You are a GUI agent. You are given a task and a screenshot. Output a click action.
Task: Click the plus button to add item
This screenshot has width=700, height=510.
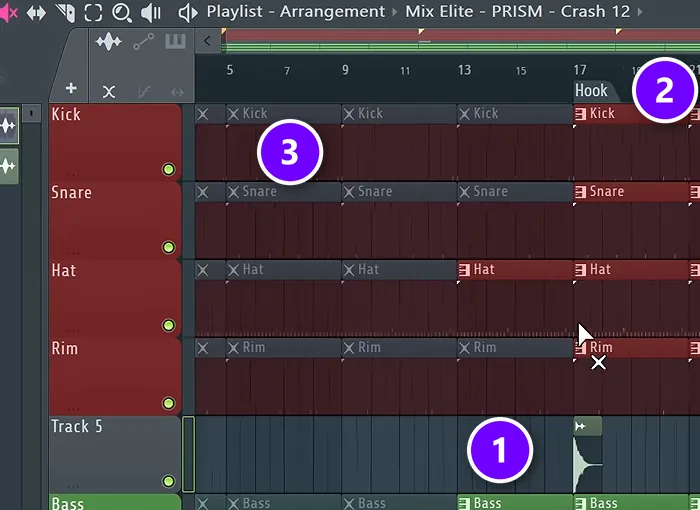(71, 88)
